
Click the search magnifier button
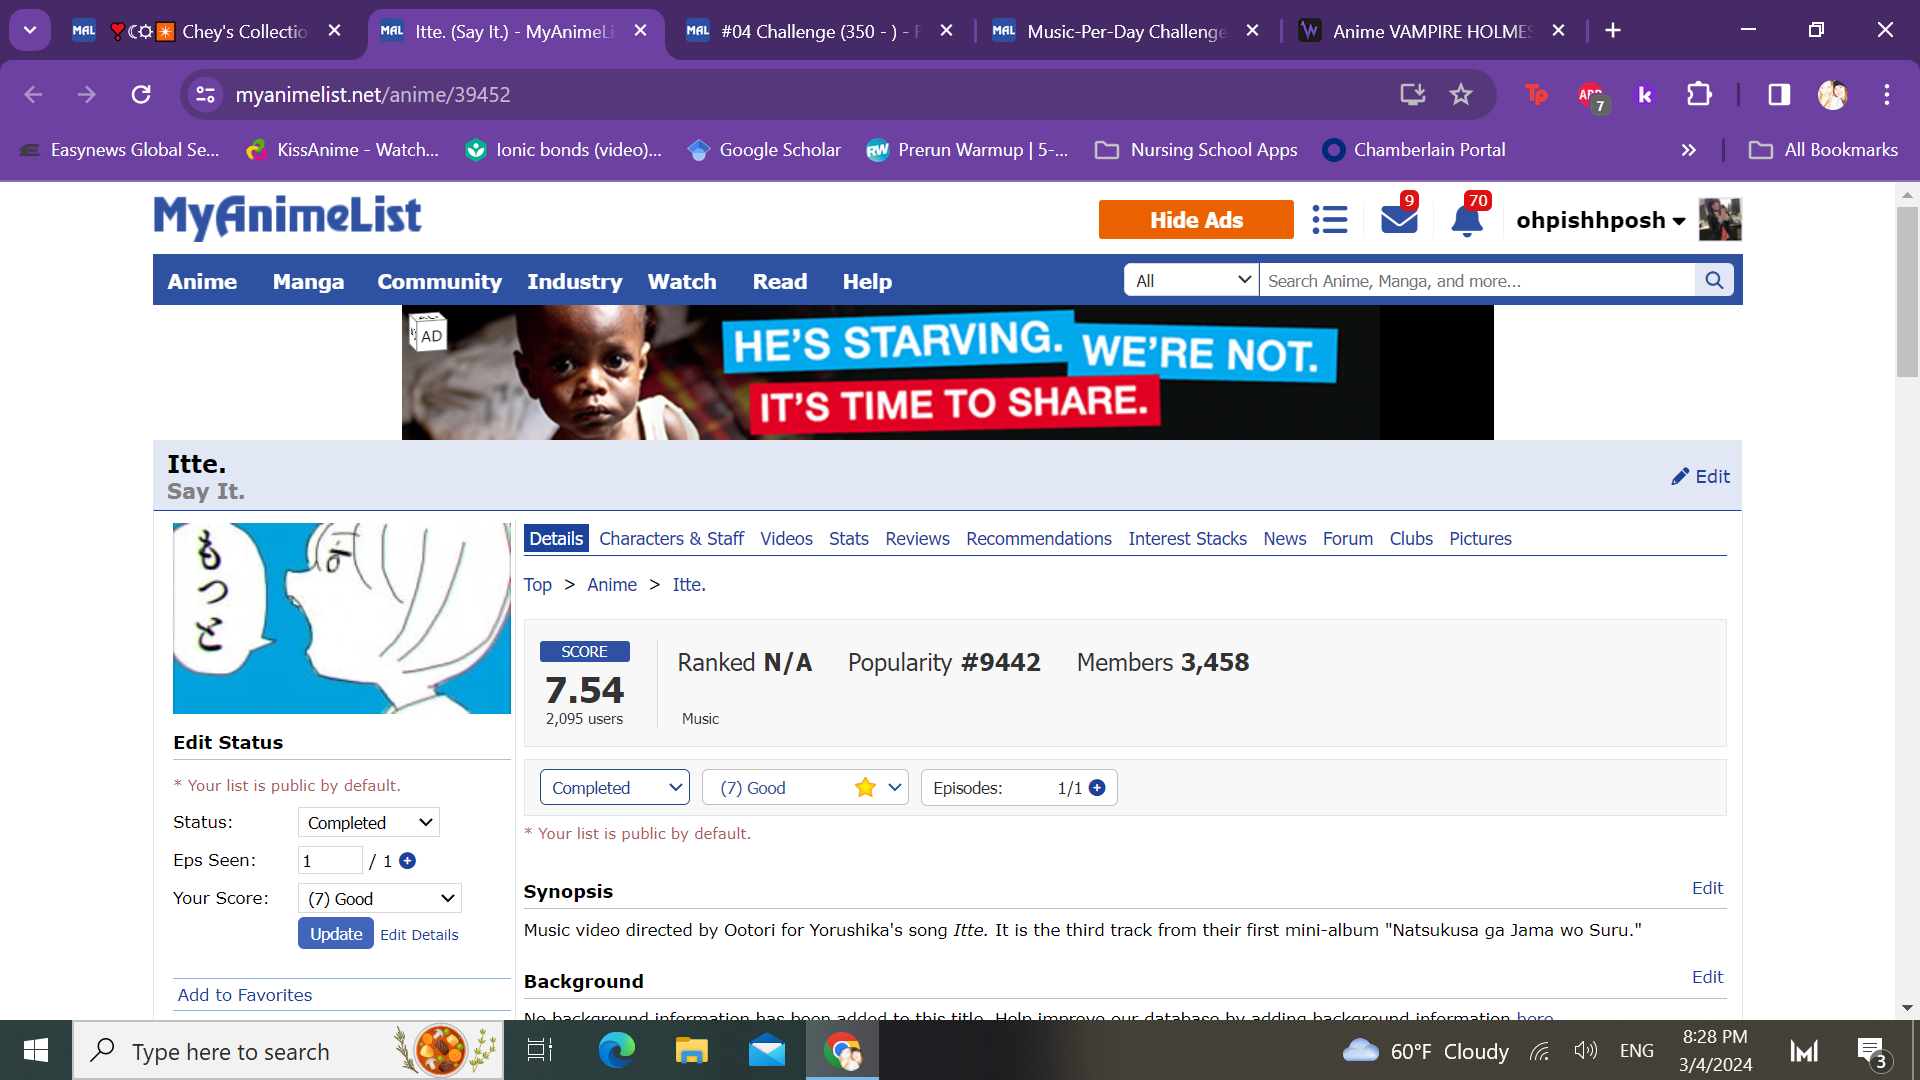[1714, 281]
